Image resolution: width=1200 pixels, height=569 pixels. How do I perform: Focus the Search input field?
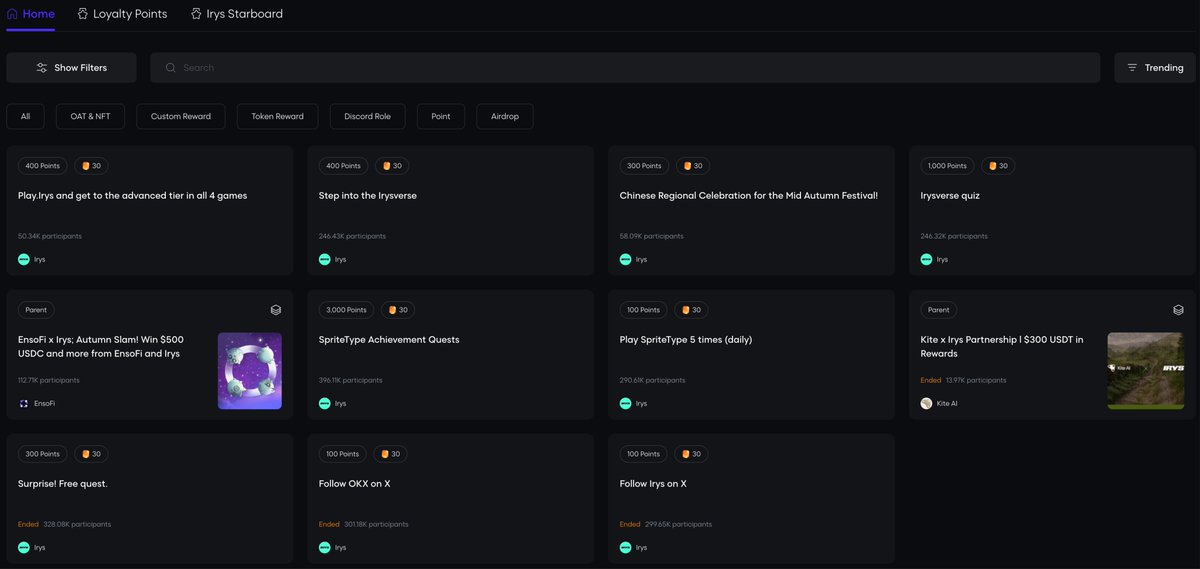pyautogui.click(x=625, y=68)
